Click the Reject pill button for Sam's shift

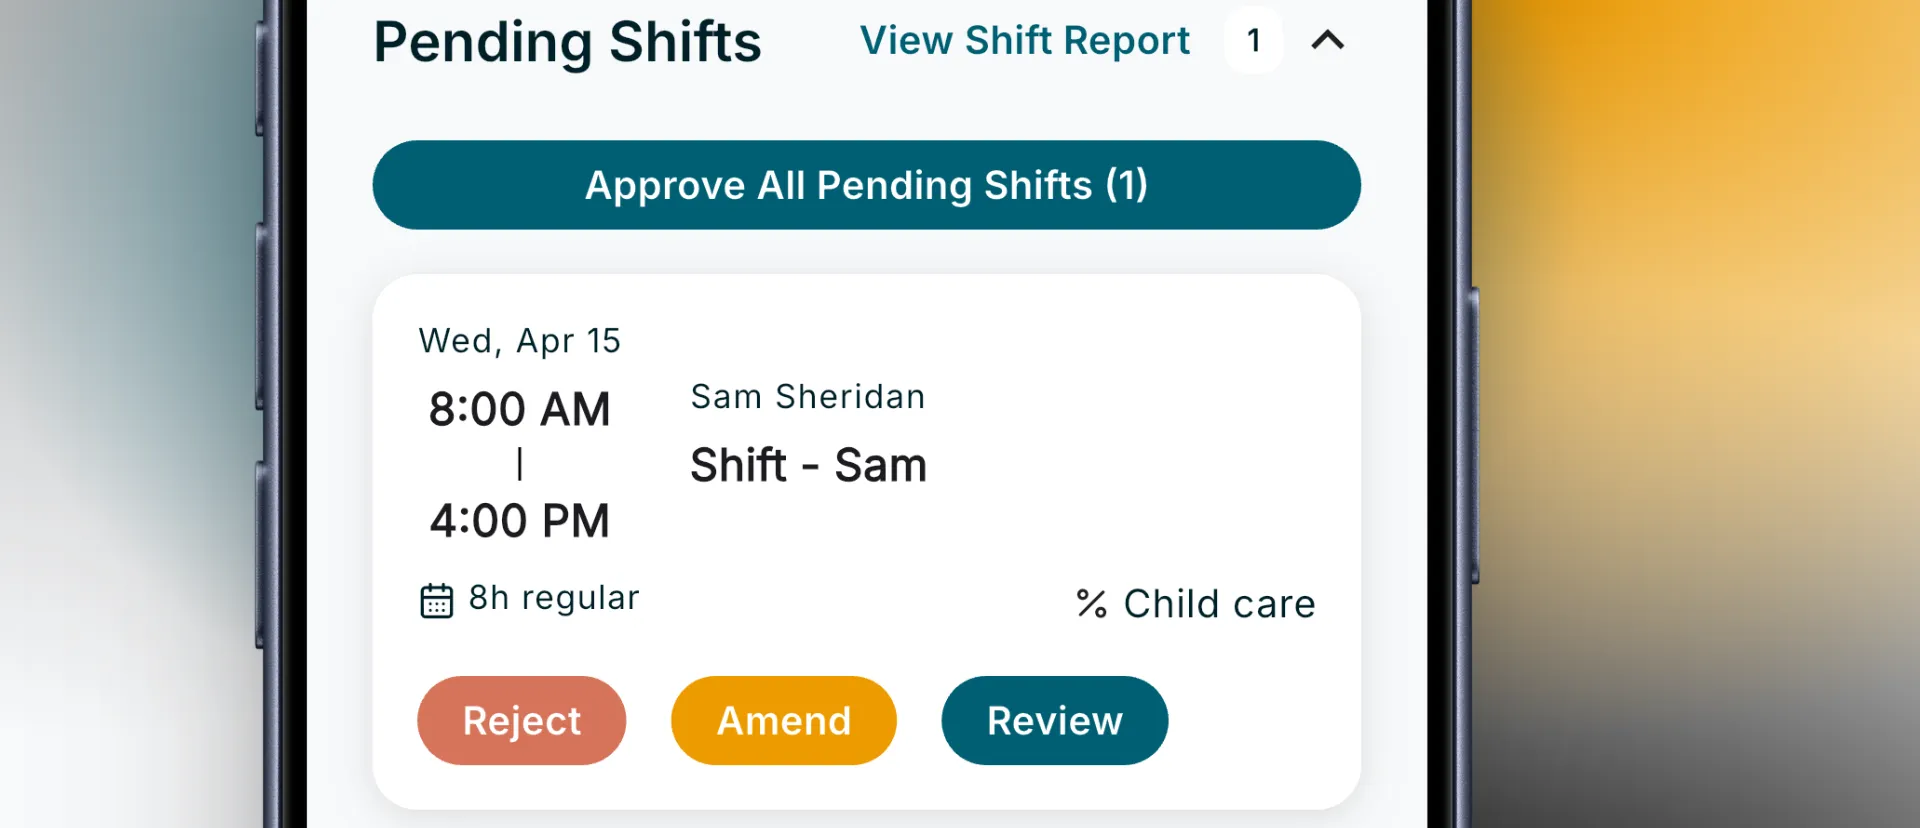pyautogui.click(x=521, y=720)
